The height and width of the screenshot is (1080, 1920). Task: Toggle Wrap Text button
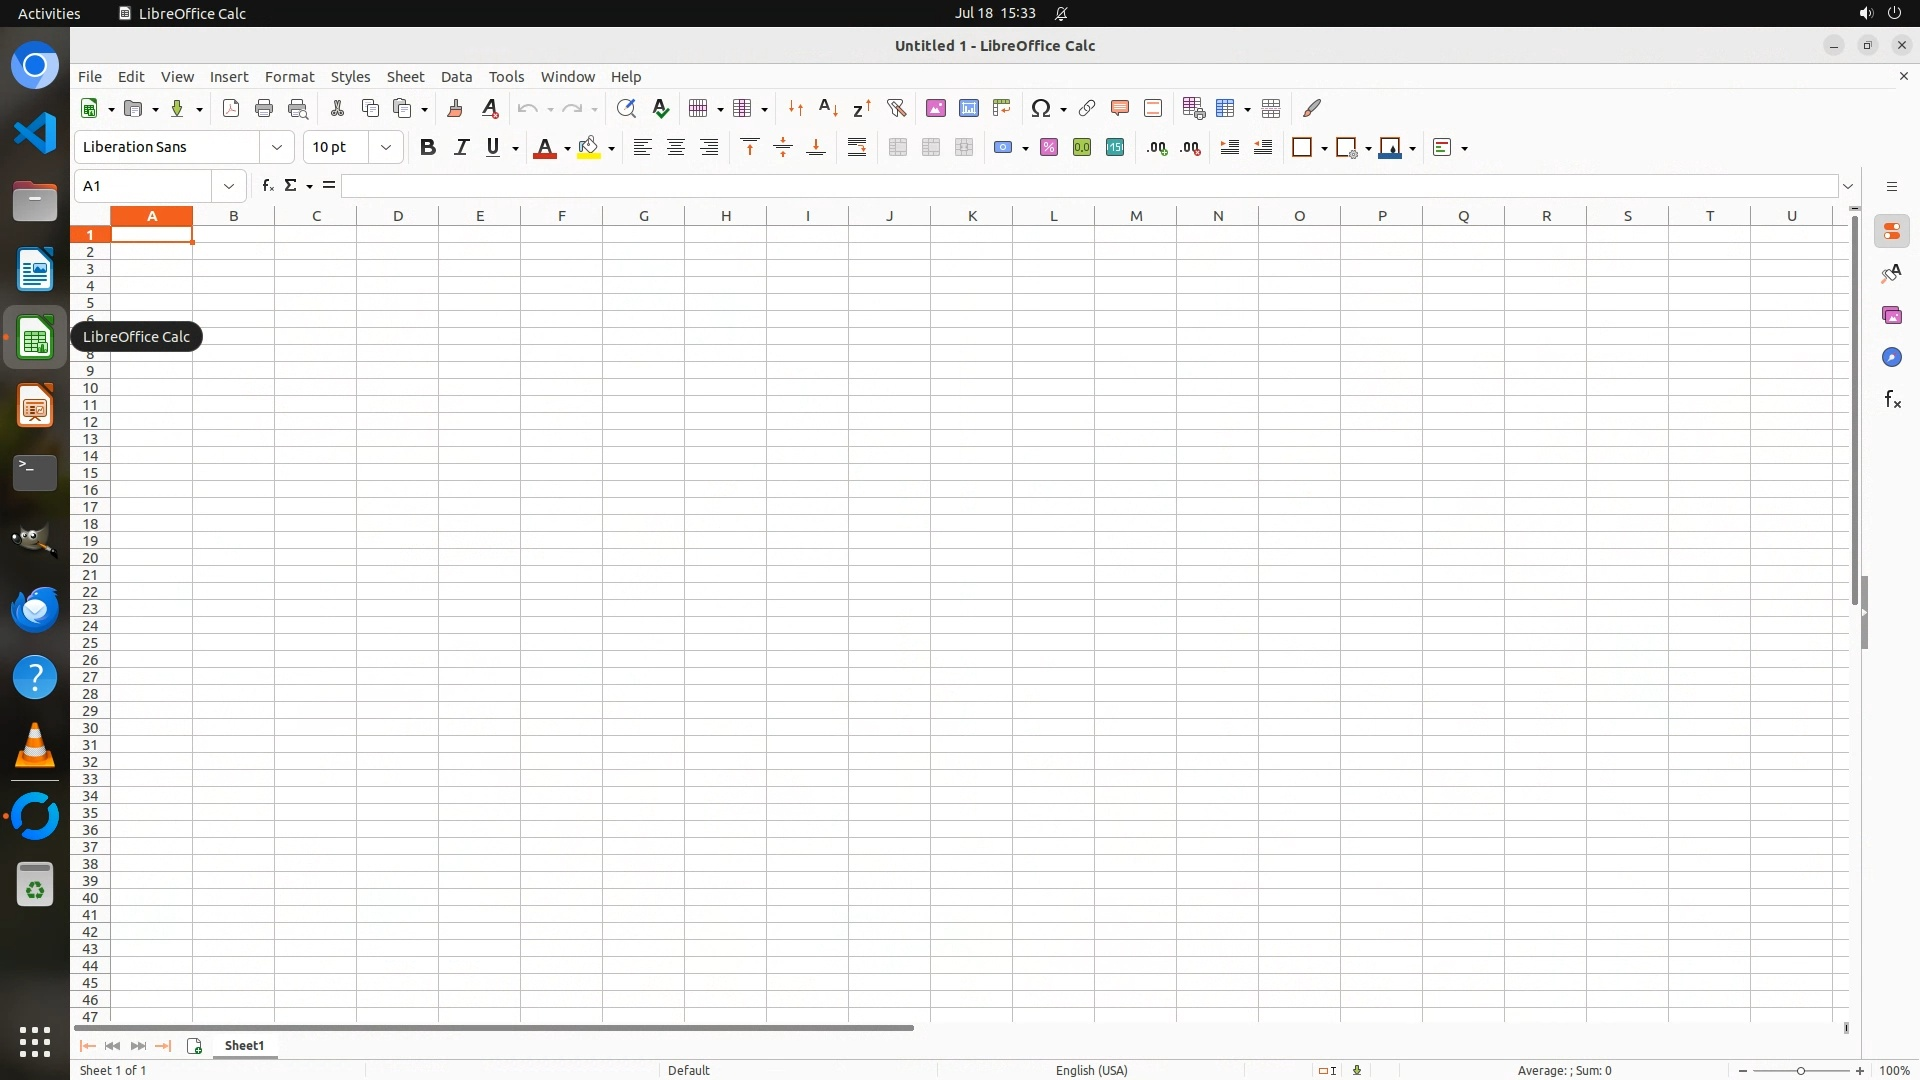coord(857,147)
